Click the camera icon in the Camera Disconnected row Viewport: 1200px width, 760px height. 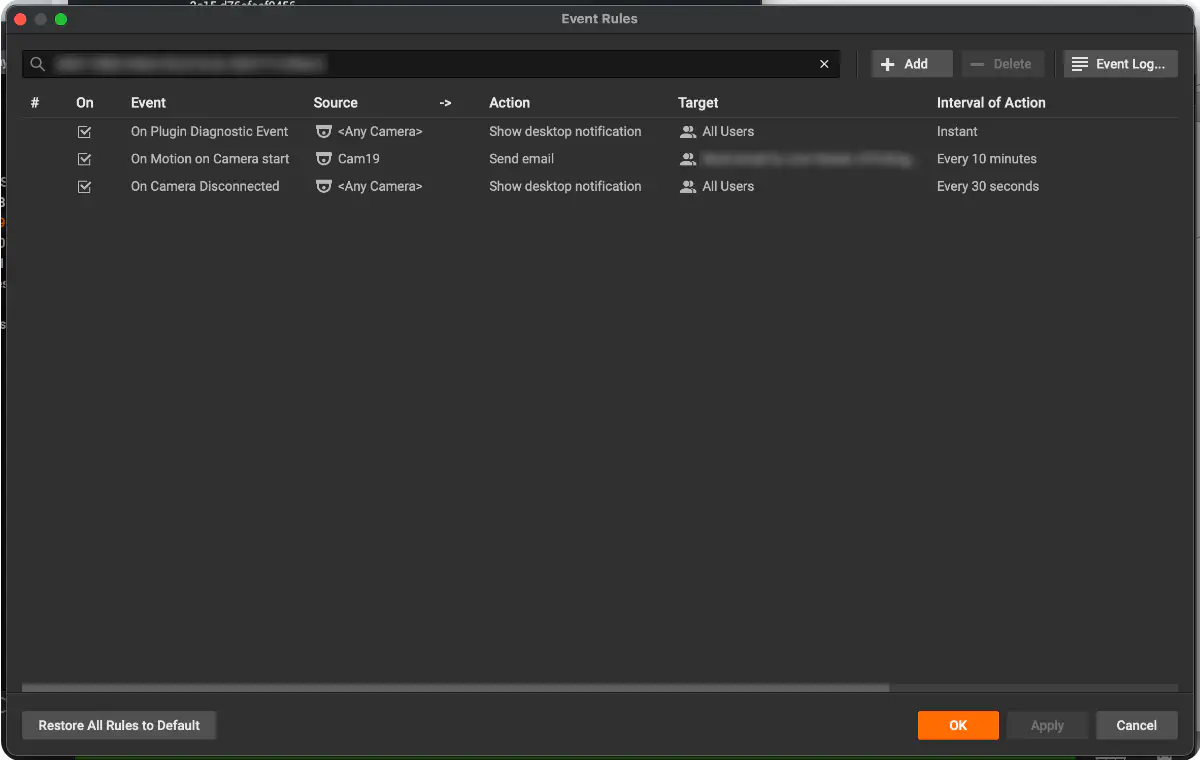323,186
